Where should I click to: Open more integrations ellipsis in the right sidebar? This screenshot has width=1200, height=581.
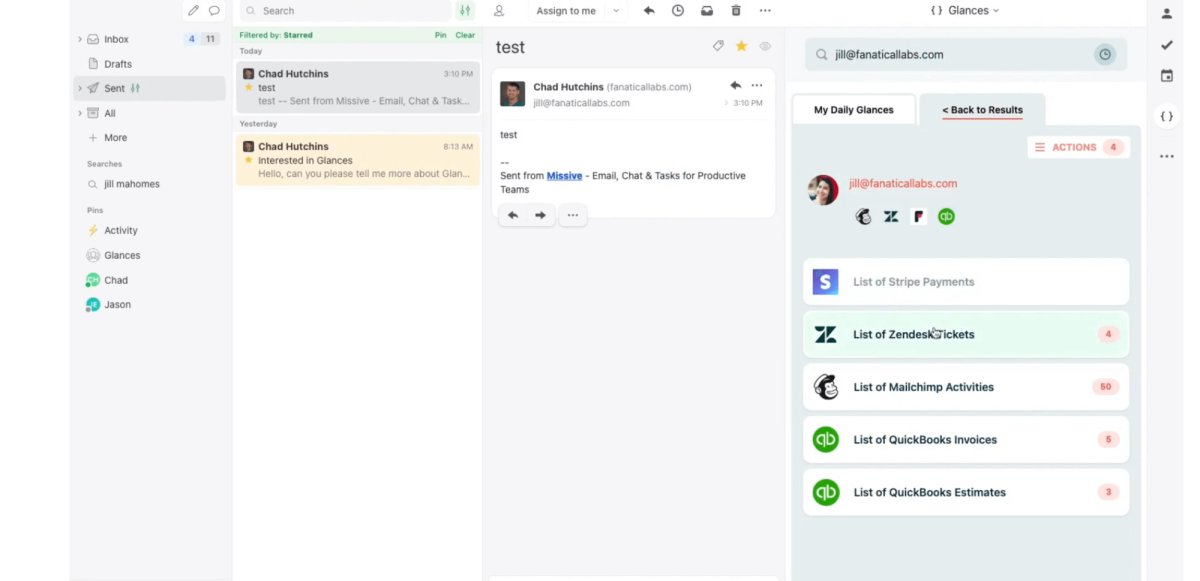[1166, 156]
